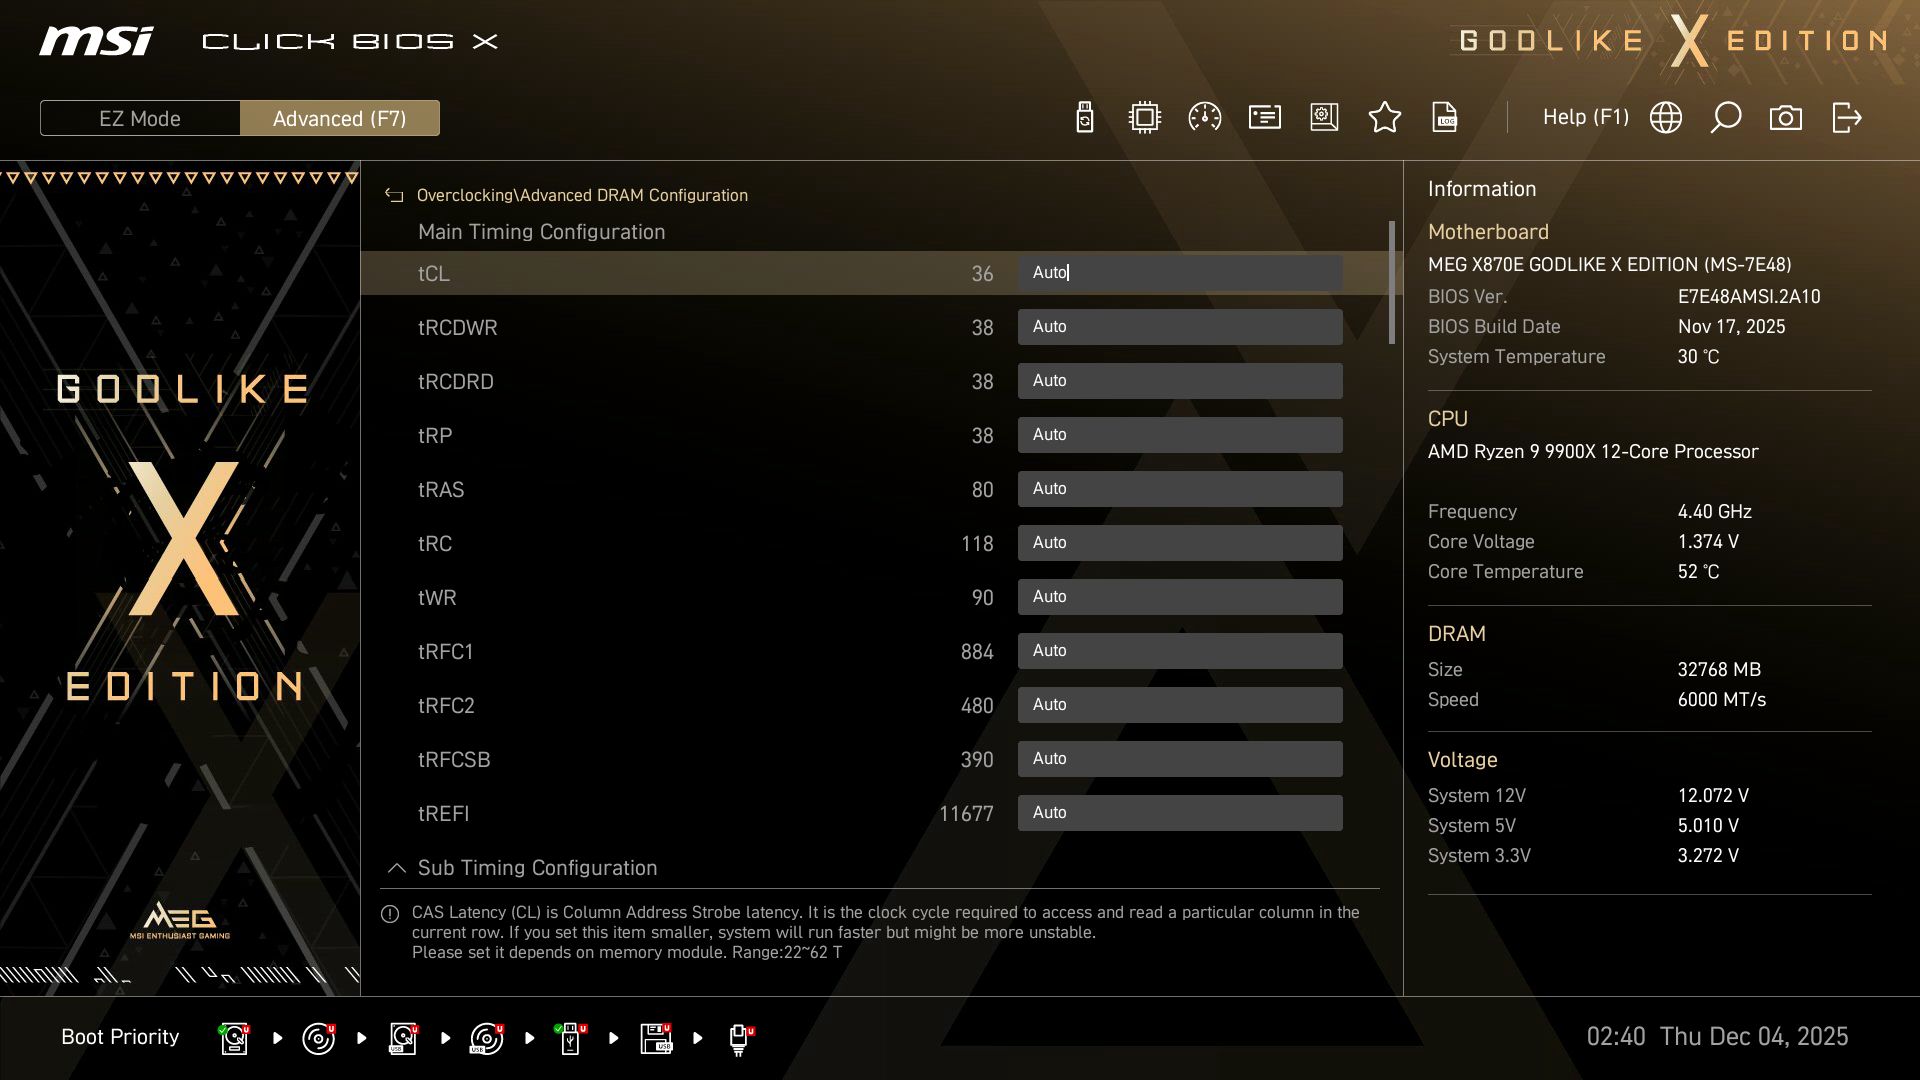Open the tCL Auto value dropdown
The image size is (1920, 1080).
(1180, 272)
